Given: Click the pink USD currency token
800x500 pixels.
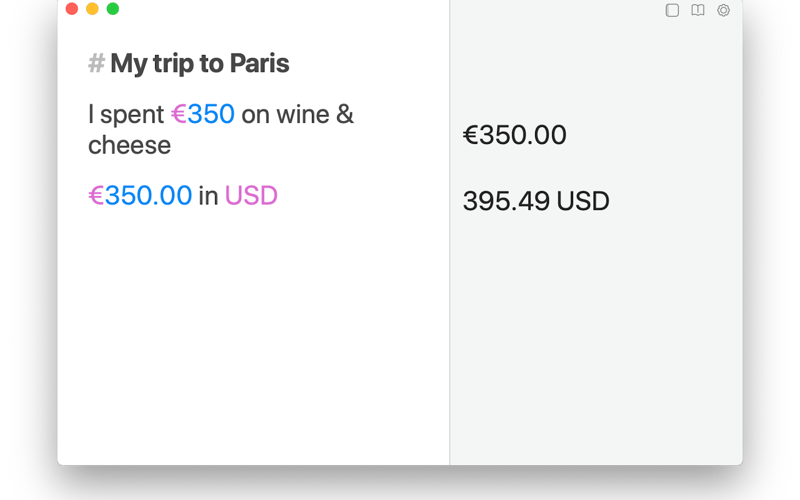Looking at the screenshot, I should click(251, 196).
